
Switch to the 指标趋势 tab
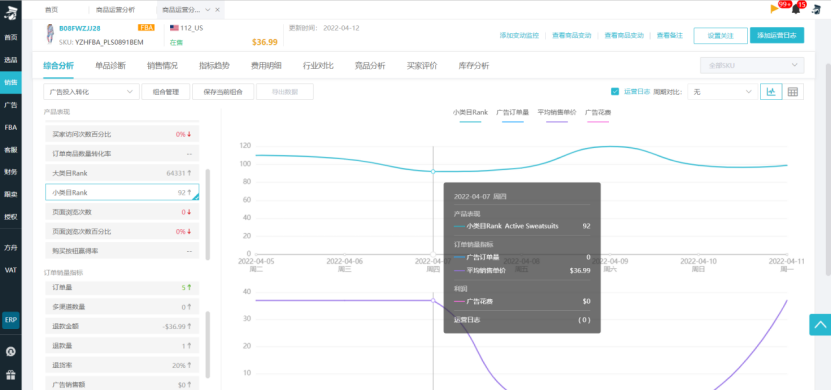(214, 66)
